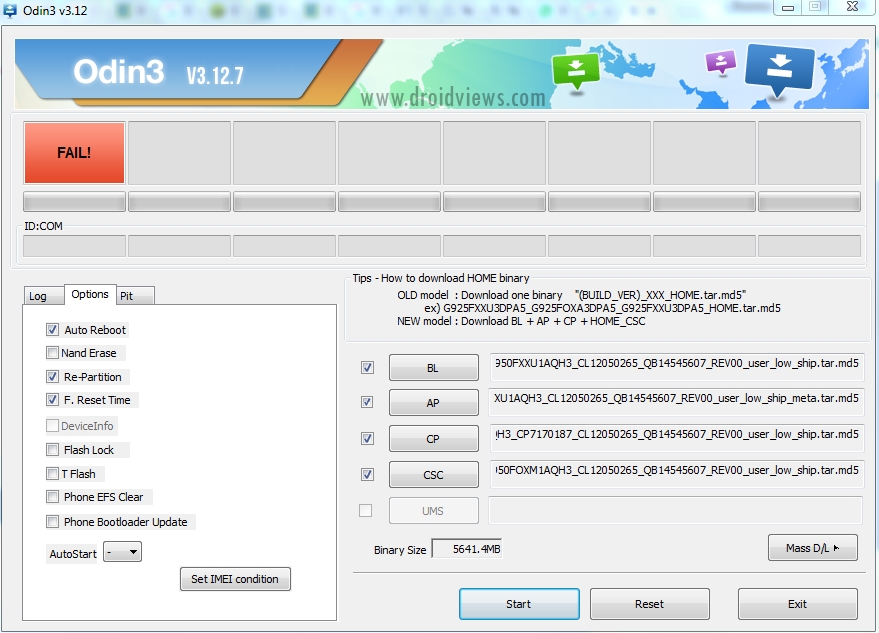Click the Exit button
The image size is (879, 633).
[798, 604]
